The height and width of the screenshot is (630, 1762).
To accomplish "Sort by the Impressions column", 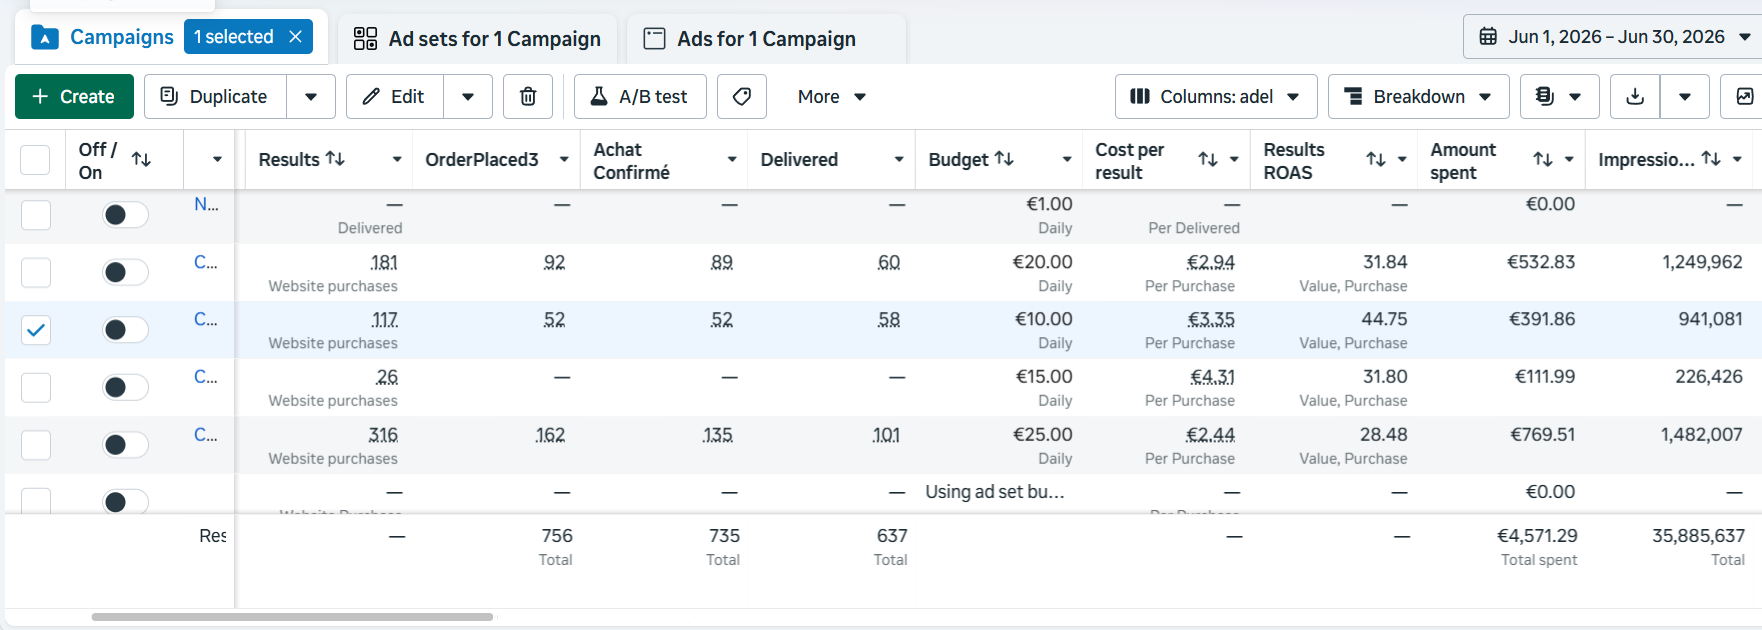I will pos(1711,159).
